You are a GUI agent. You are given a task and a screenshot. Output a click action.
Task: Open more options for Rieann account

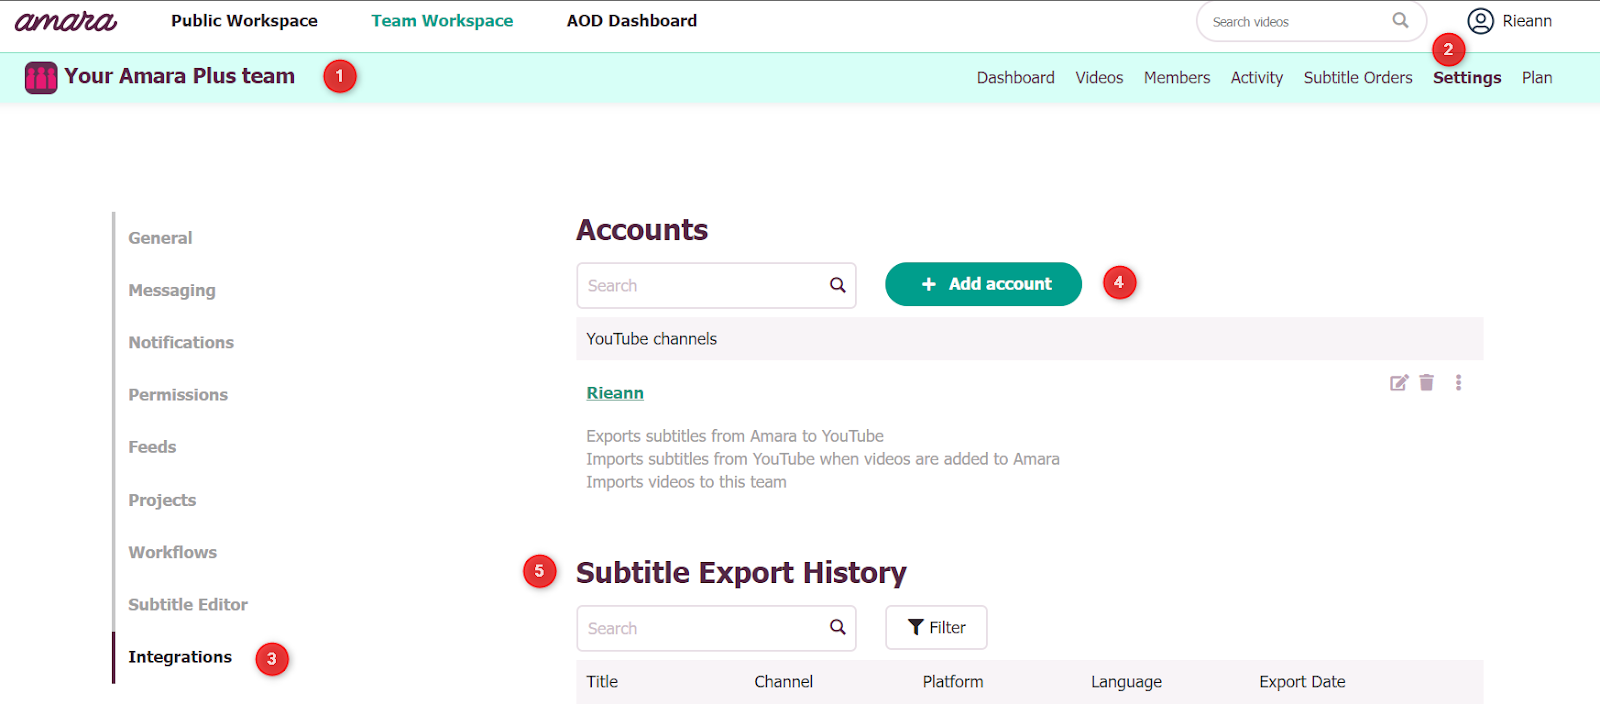point(1458,382)
